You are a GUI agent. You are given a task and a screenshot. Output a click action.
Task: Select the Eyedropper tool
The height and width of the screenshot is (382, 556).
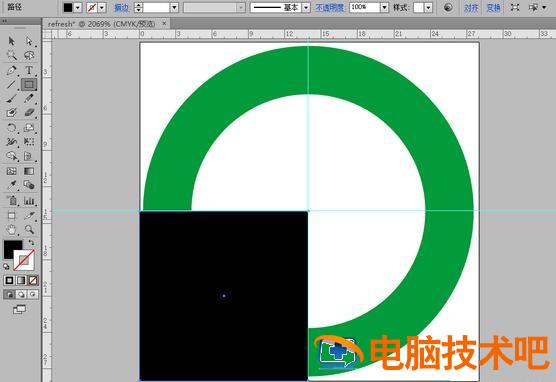11,185
